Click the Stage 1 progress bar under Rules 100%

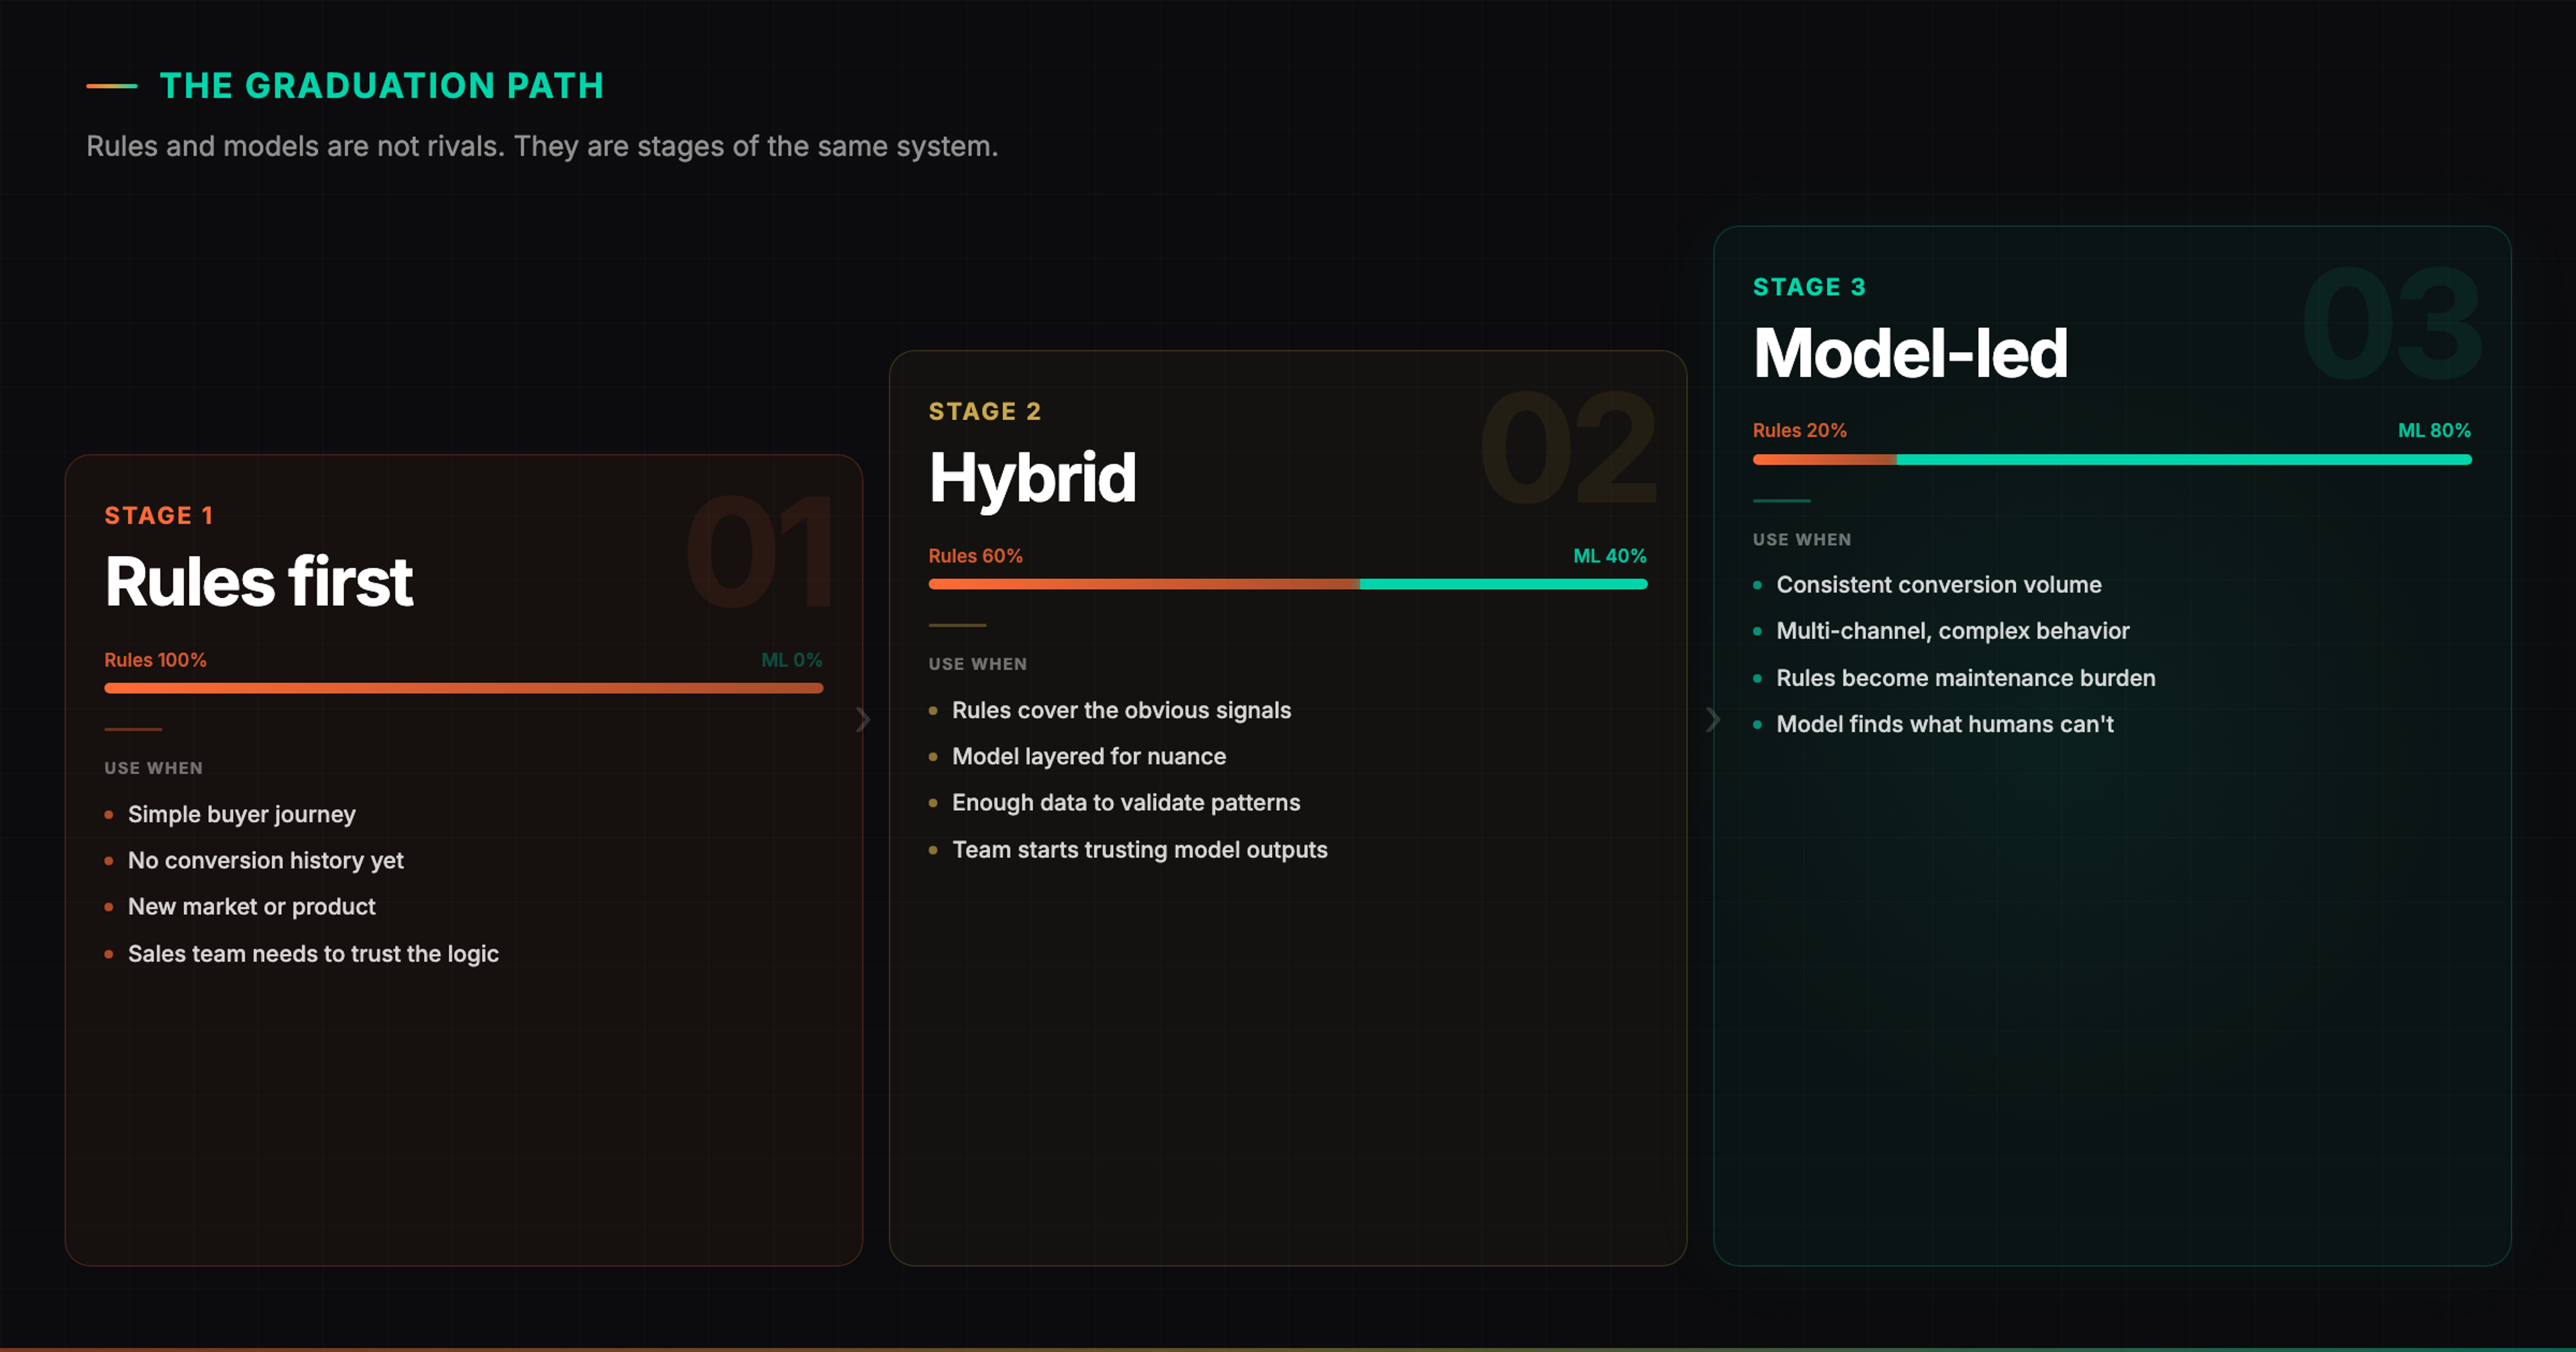coord(464,688)
